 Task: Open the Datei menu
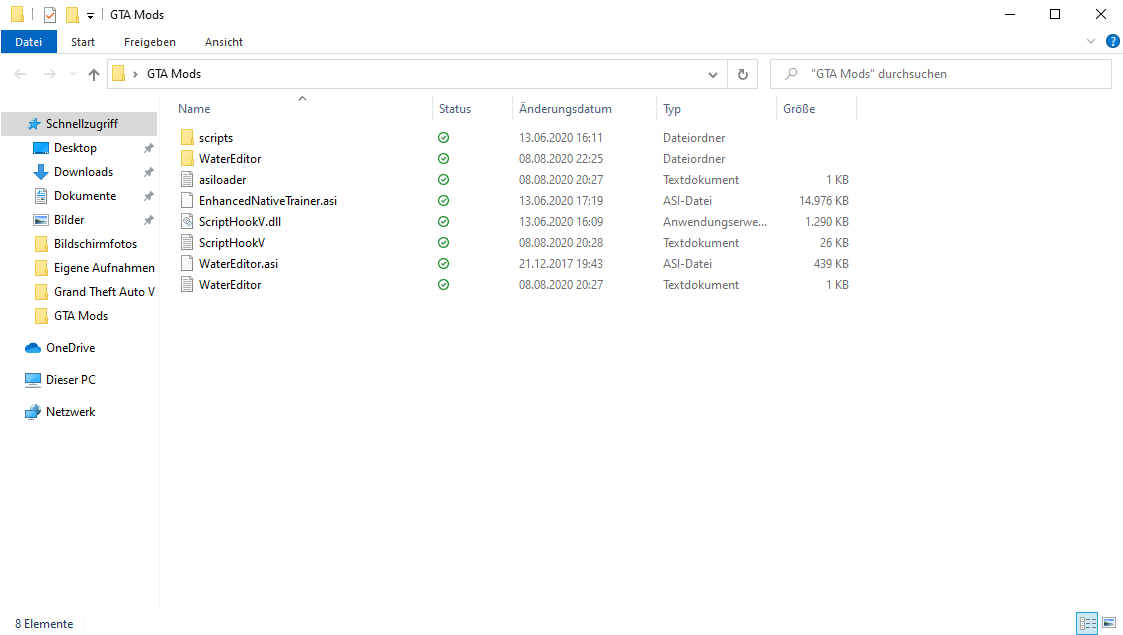pos(29,42)
